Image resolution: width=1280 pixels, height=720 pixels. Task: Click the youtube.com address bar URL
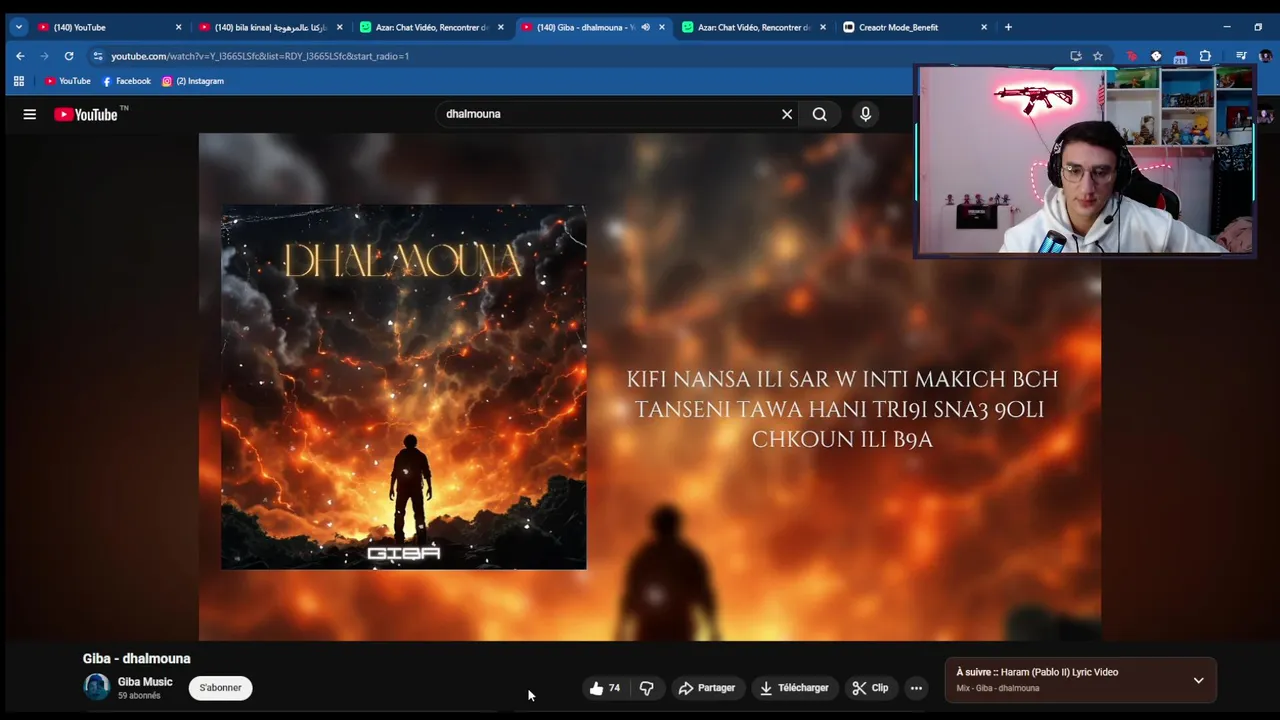[260, 56]
